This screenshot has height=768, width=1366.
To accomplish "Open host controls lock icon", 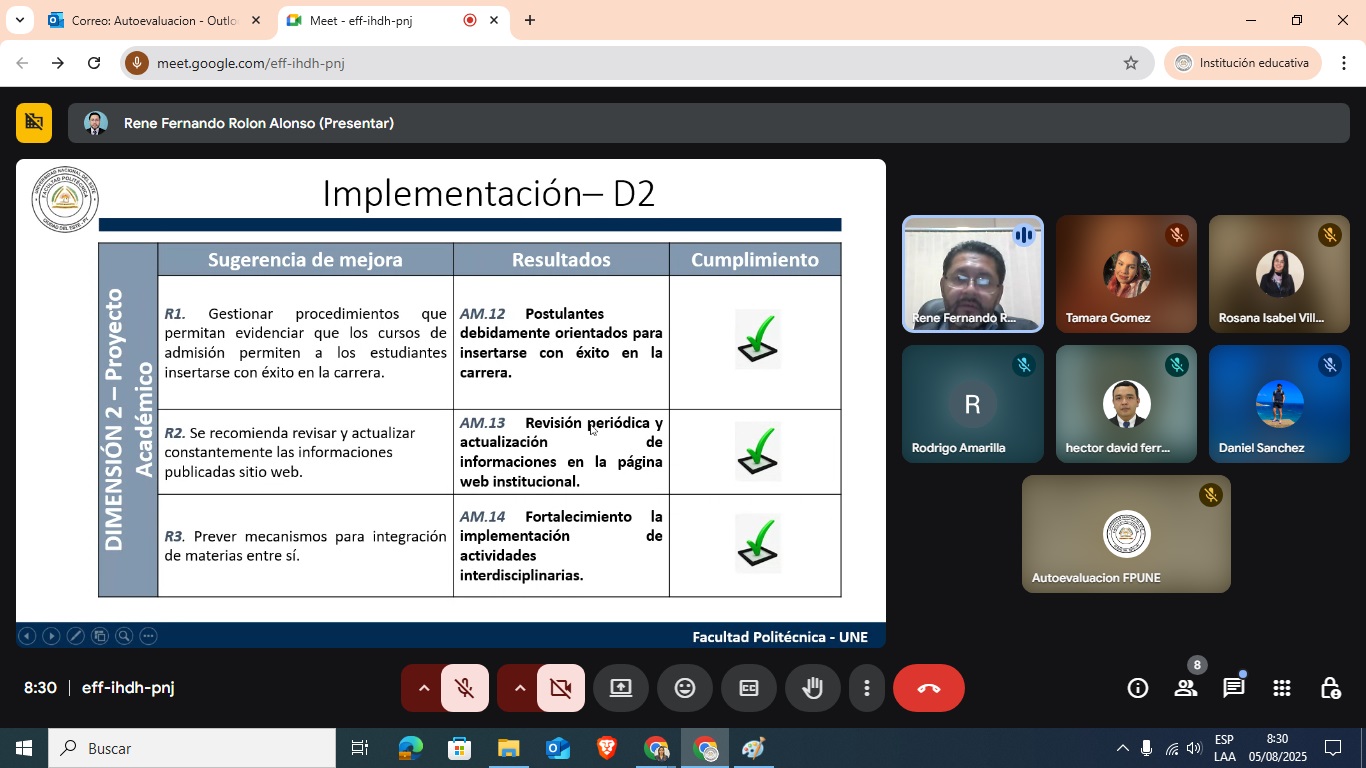I will click(x=1330, y=688).
